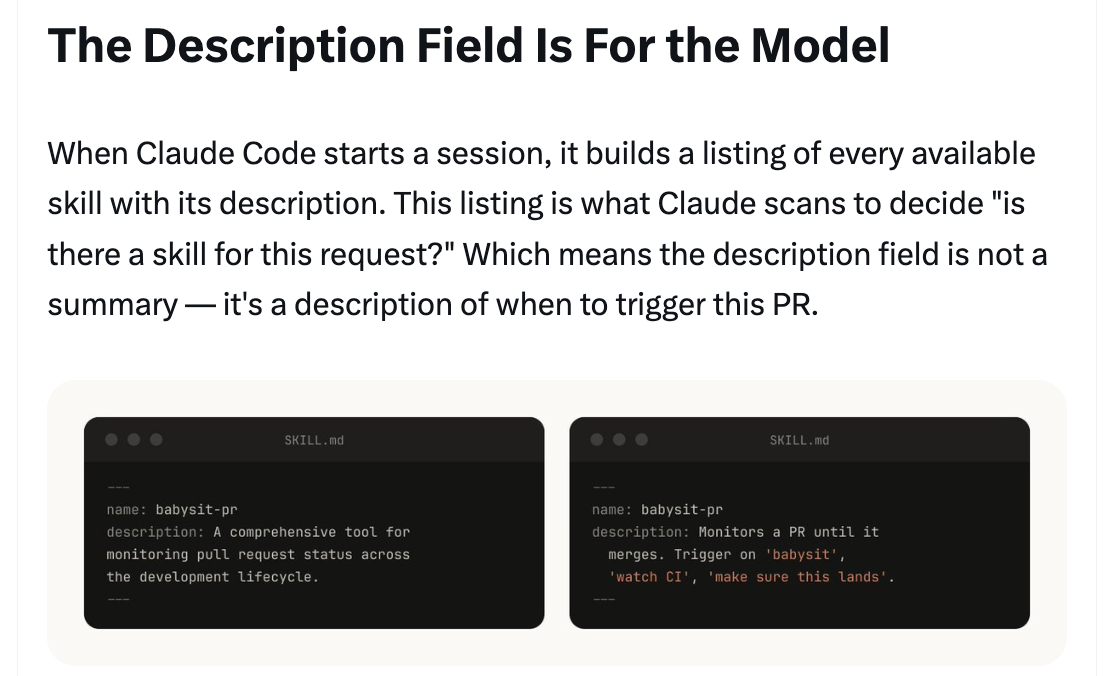
Task: Click the orange 'watch CI' trigger string
Action: click(649, 577)
